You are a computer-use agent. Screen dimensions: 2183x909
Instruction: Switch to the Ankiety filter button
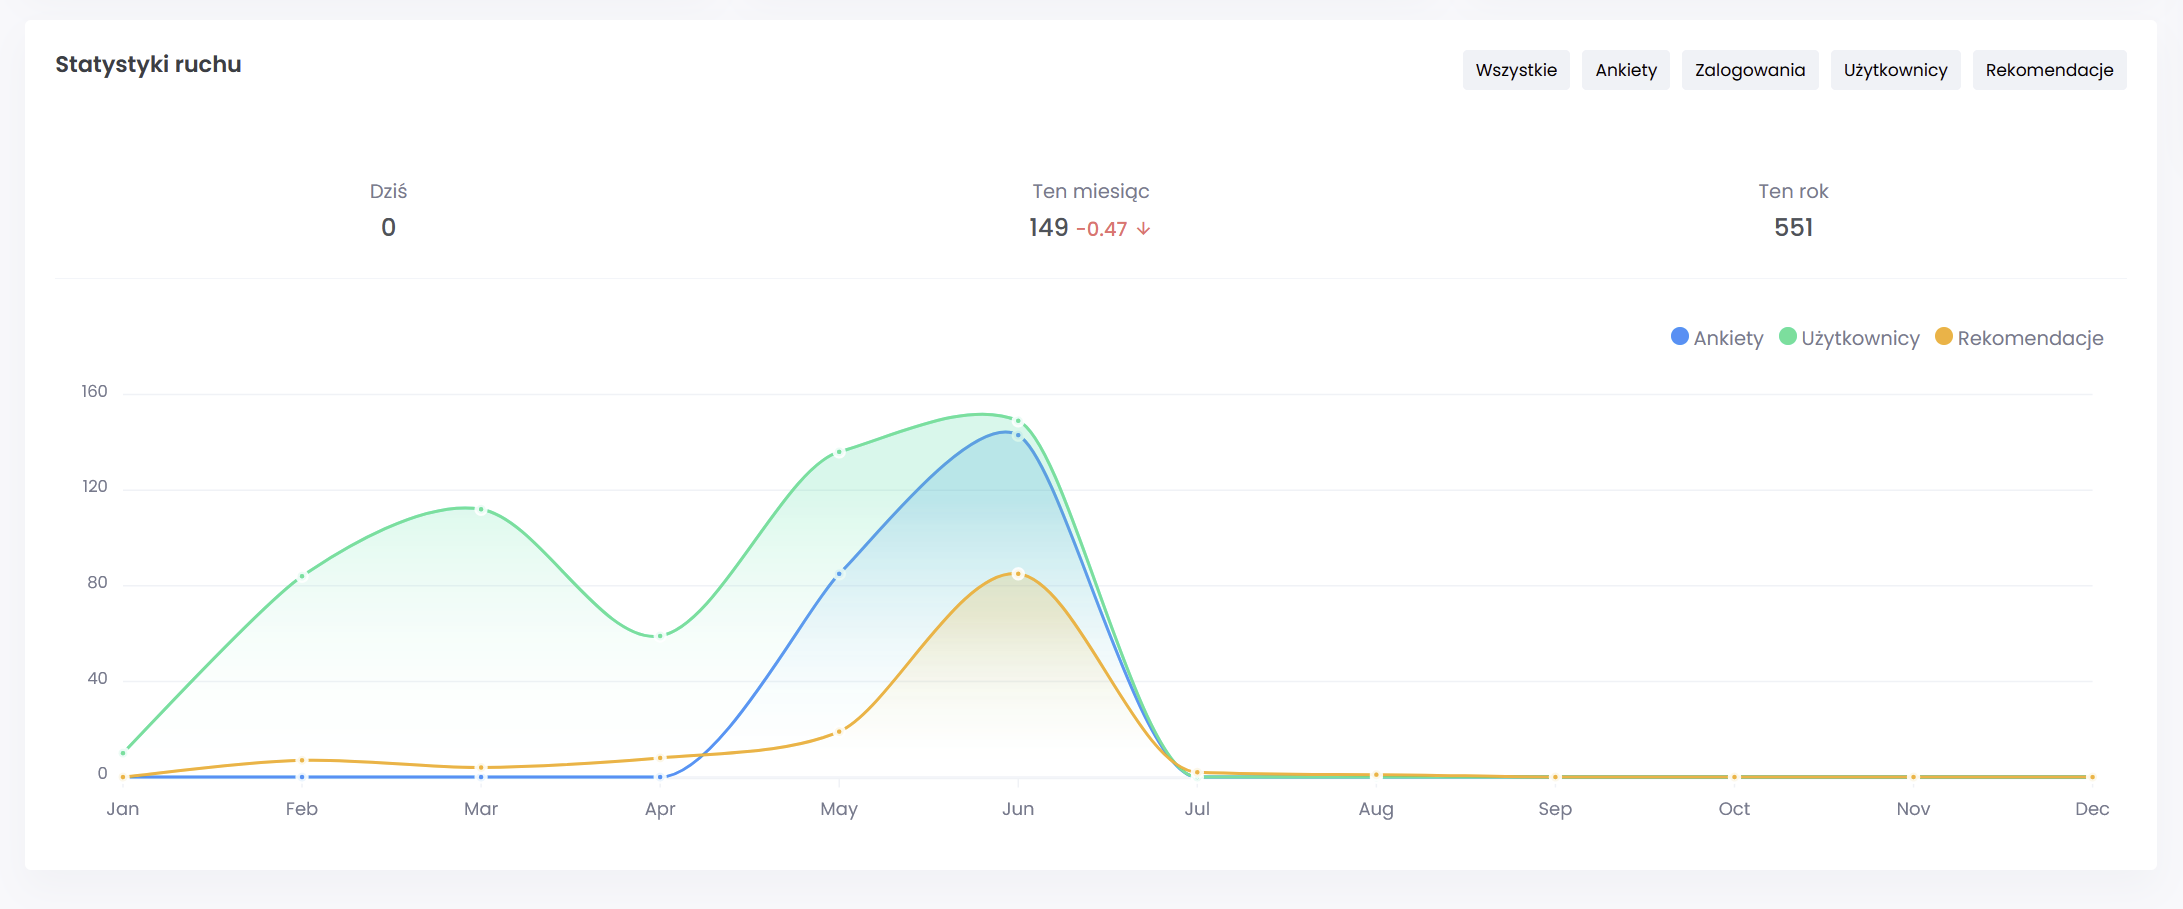pyautogui.click(x=1625, y=70)
